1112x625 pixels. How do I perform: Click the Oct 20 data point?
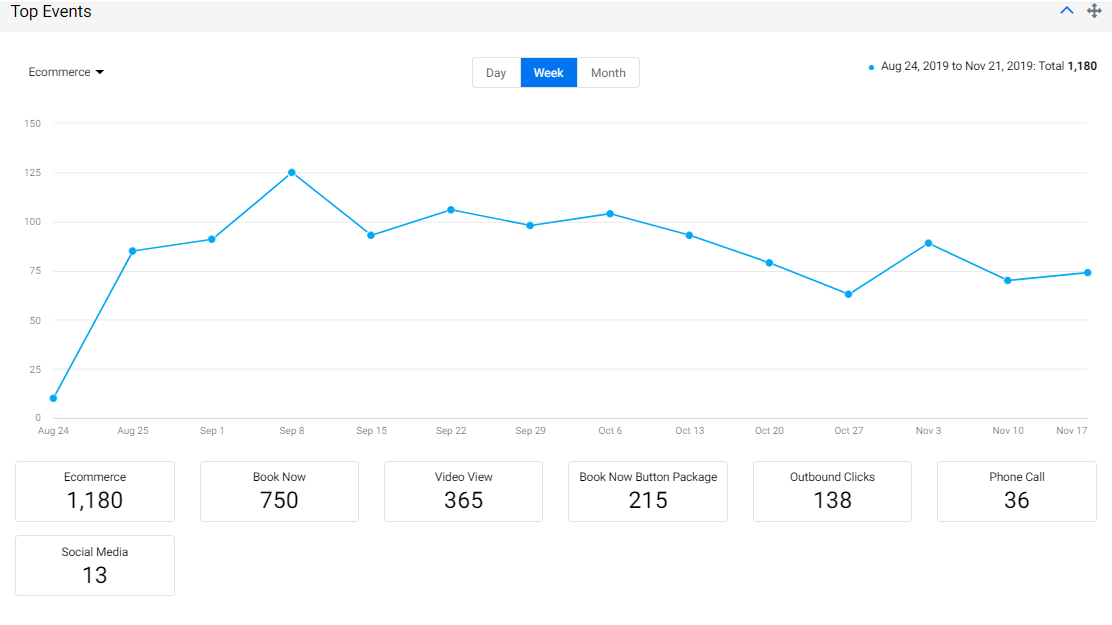769,263
